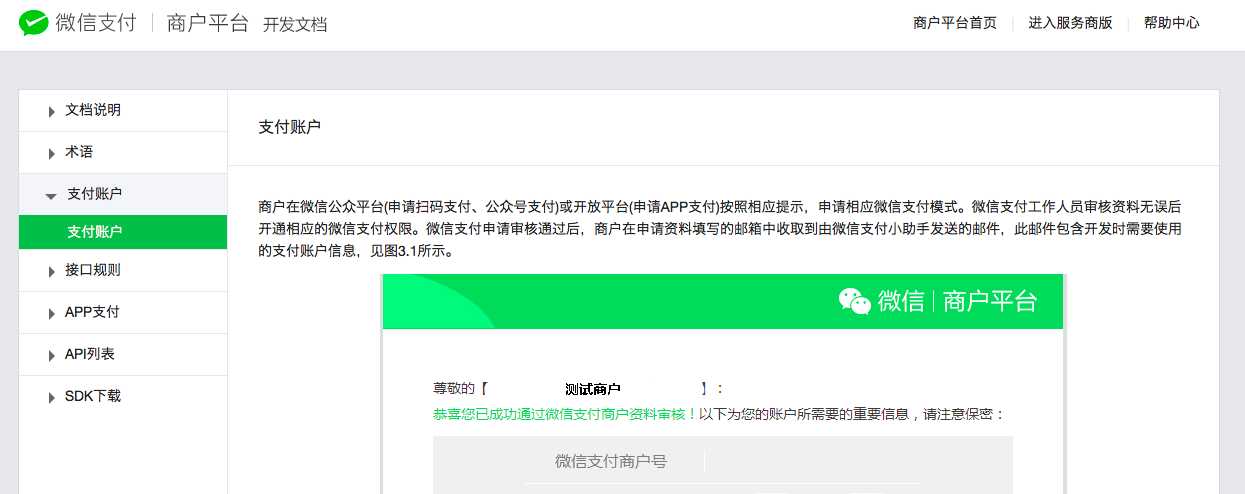The width and height of the screenshot is (1245, 494).
Task: Click the 微信支付 brand text in the header
Action: click(95, 23)
